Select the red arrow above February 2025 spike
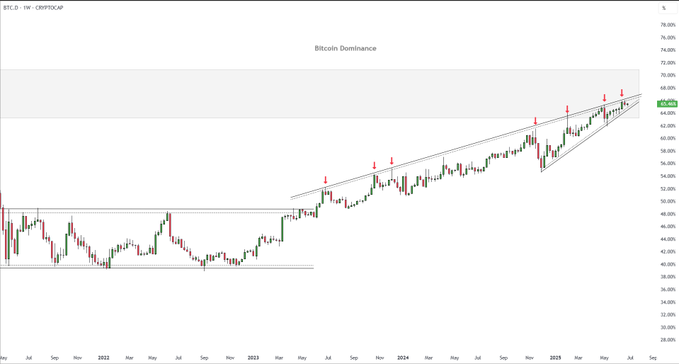This screenshot has height=364, width=679. [x=567, y=109]
